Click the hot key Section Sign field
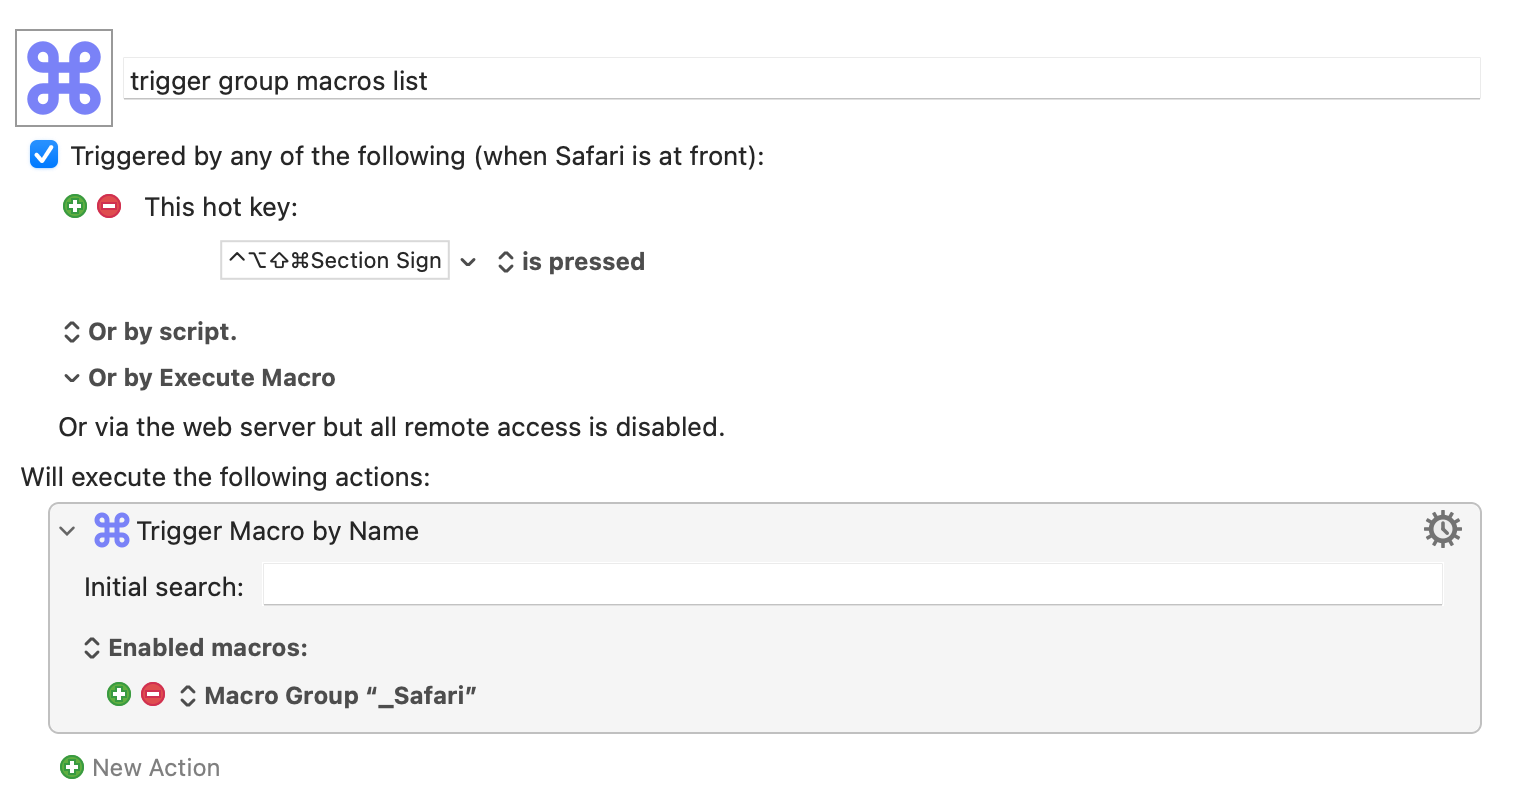This screenshot has width=1516, height=806. point(335,260)
